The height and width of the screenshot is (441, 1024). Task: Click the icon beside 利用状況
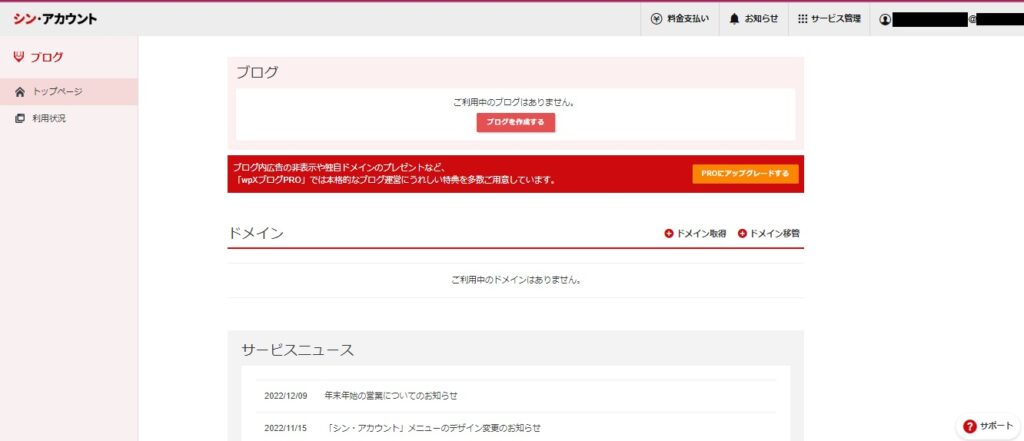click(20, 119)
